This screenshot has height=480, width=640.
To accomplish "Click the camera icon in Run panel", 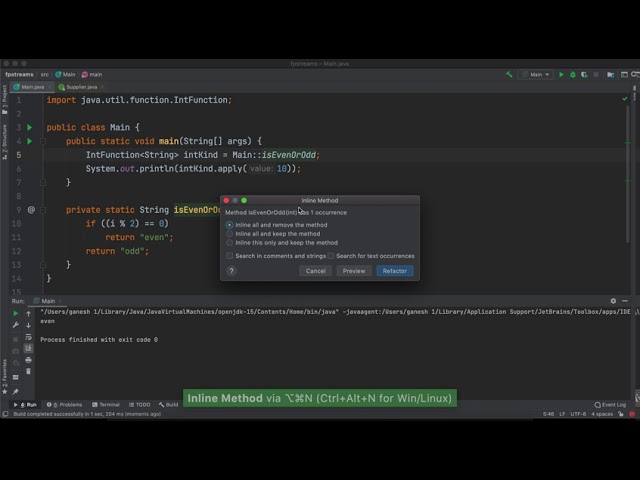I will (16, 351).
